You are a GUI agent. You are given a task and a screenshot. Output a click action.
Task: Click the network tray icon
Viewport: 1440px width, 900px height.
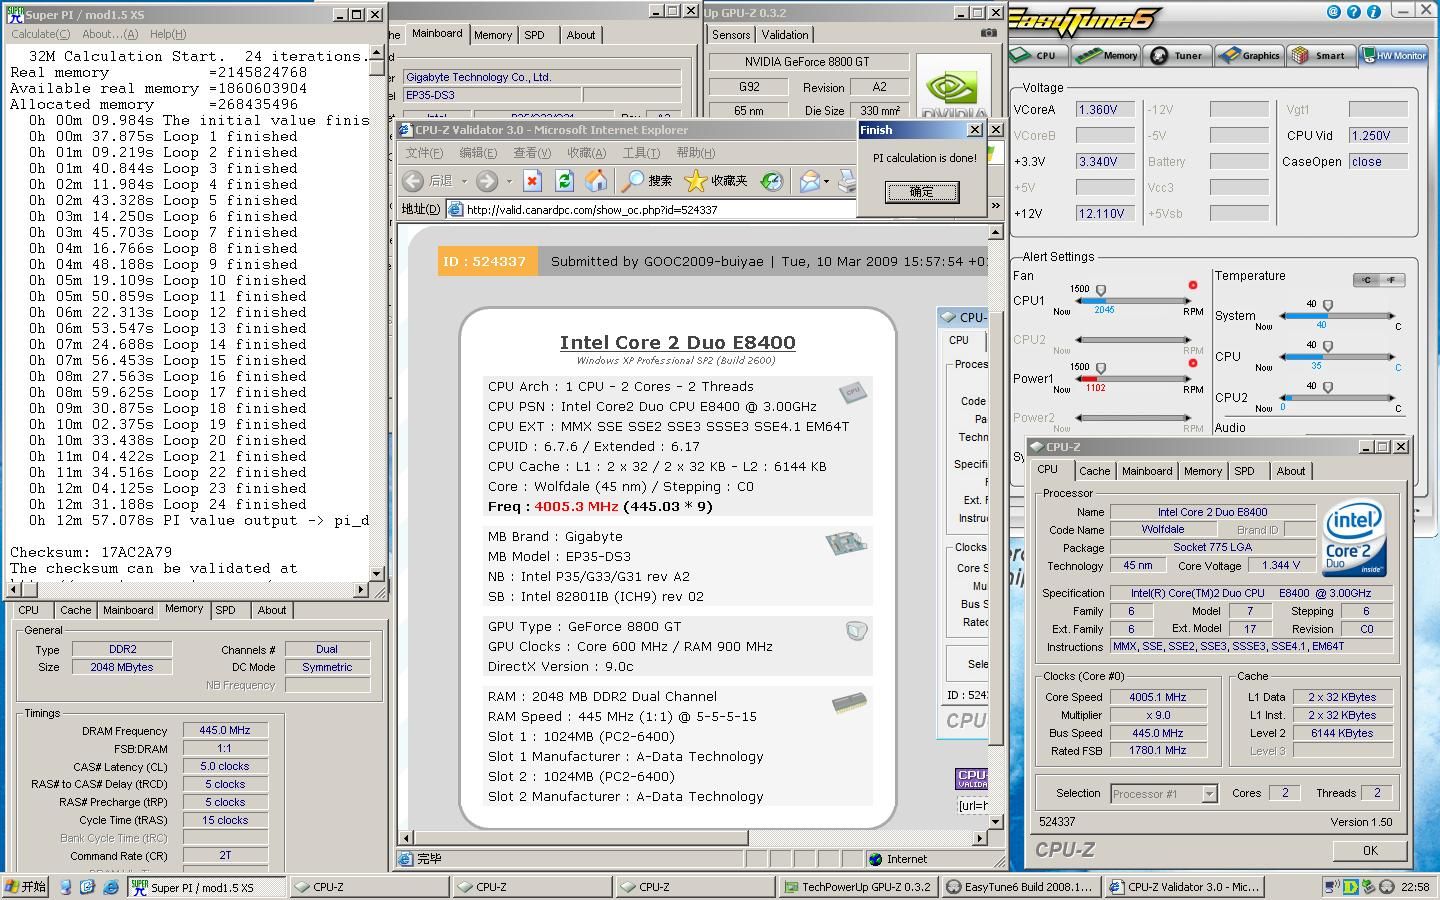click(x=1332, y=887)
